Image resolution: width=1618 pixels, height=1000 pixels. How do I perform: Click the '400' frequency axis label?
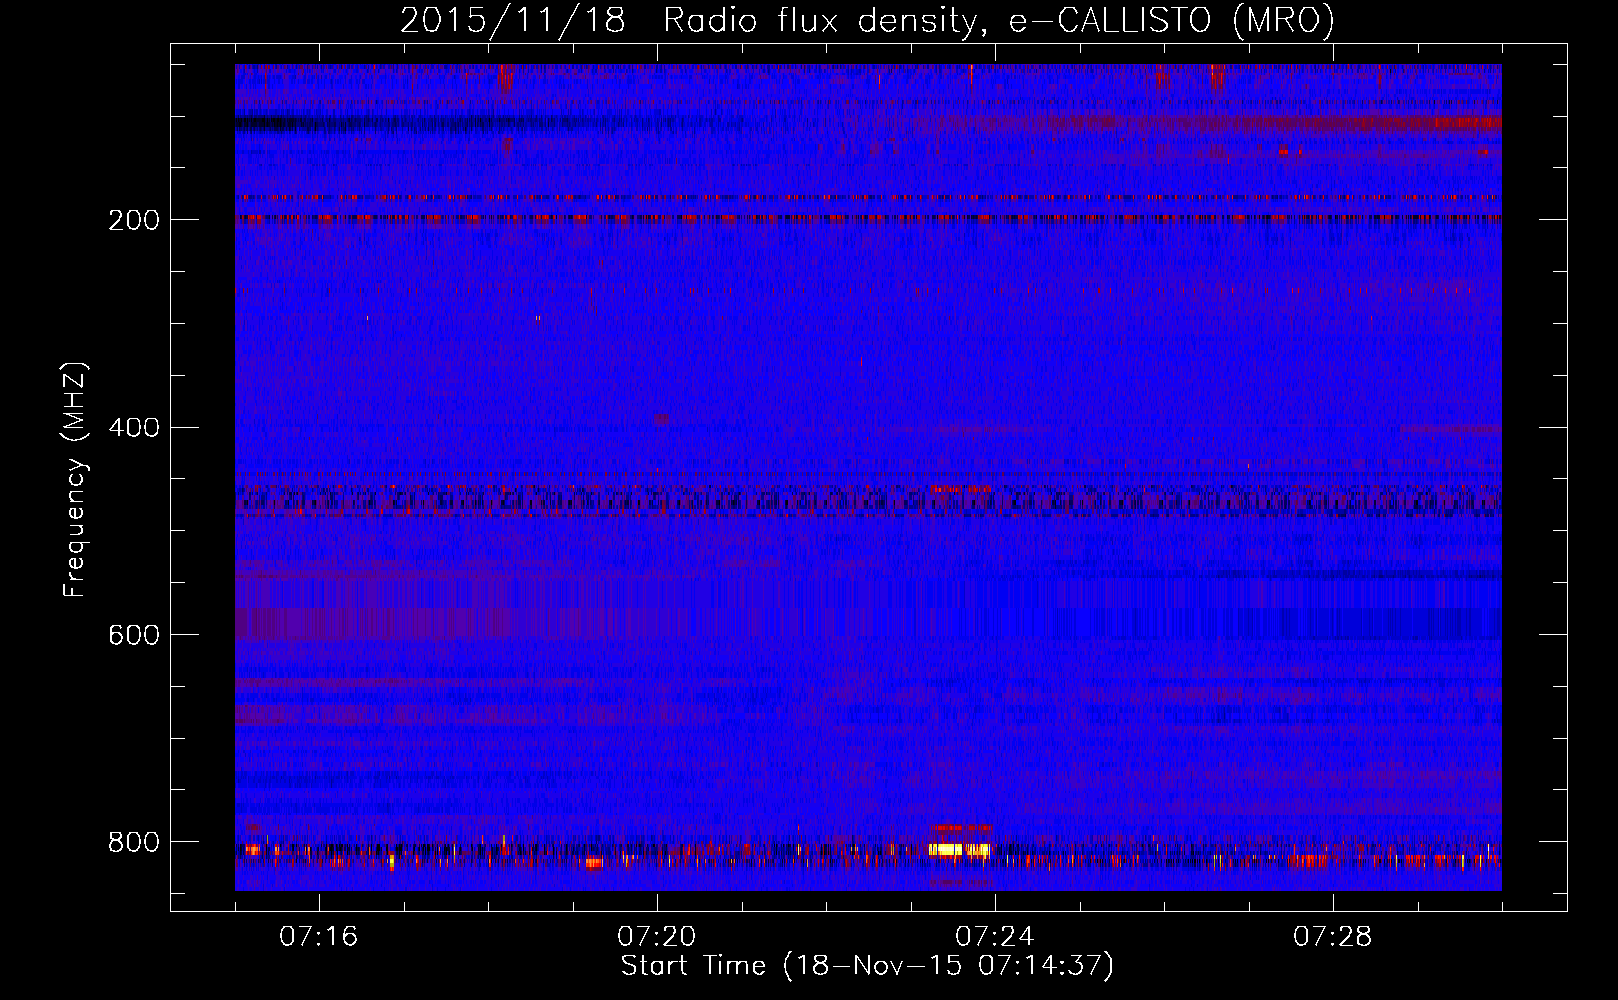tap(133, 428)
